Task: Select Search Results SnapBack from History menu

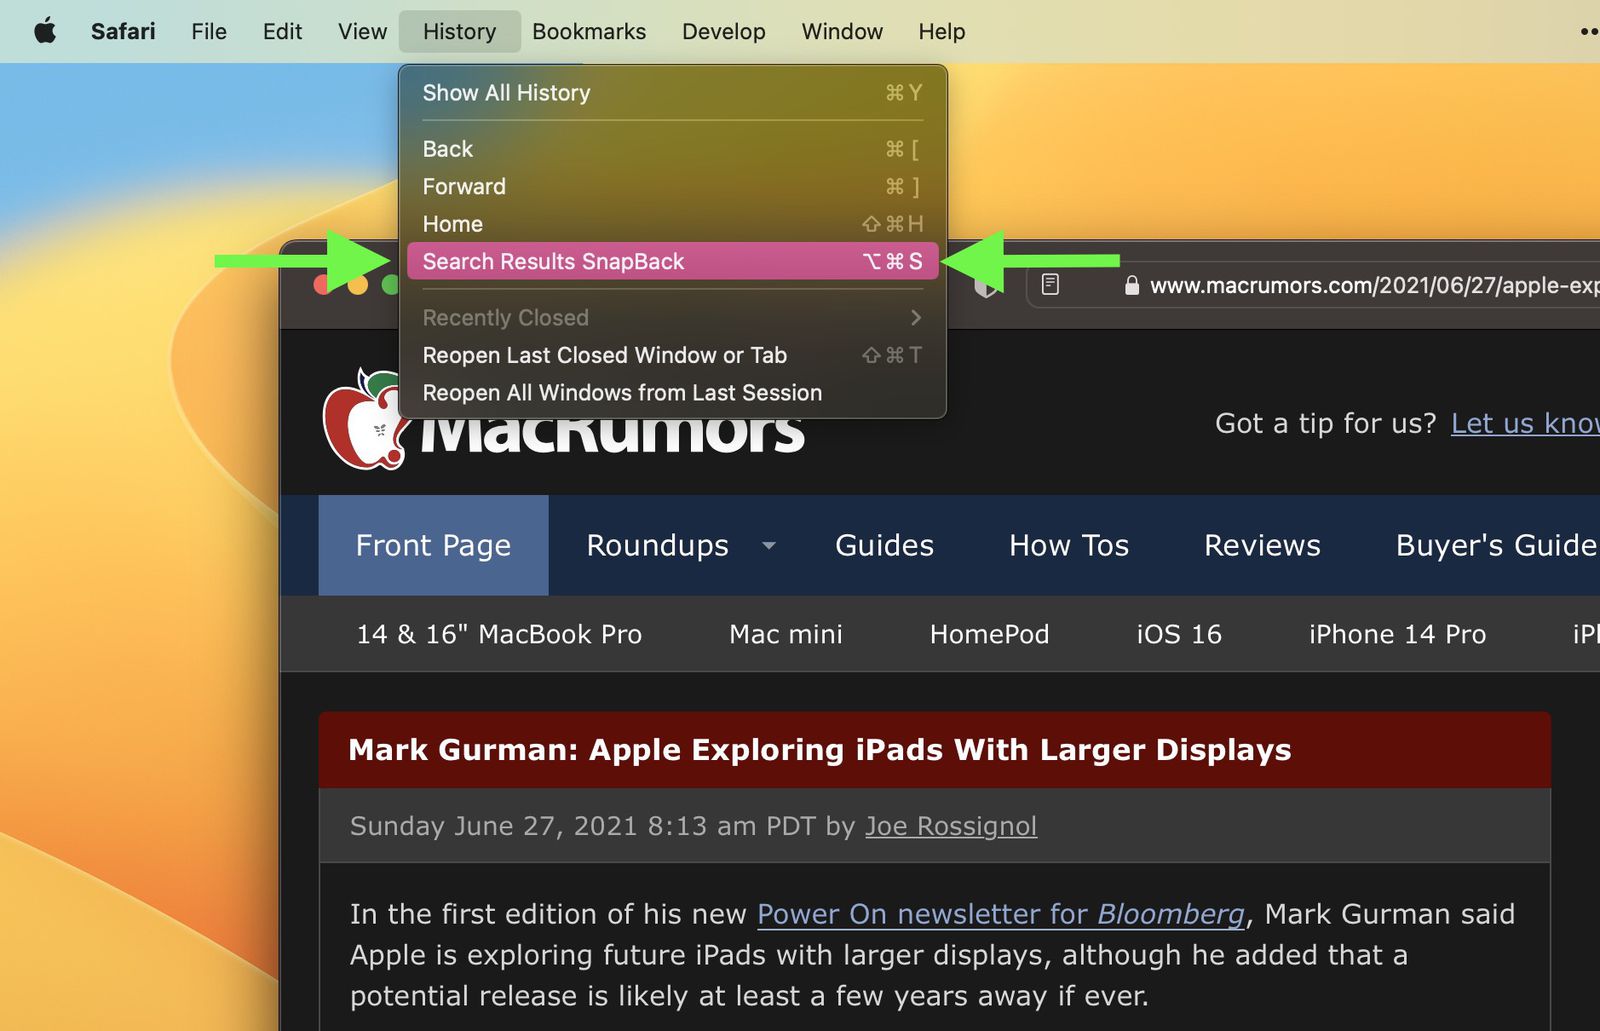Action: pos(554,261)
